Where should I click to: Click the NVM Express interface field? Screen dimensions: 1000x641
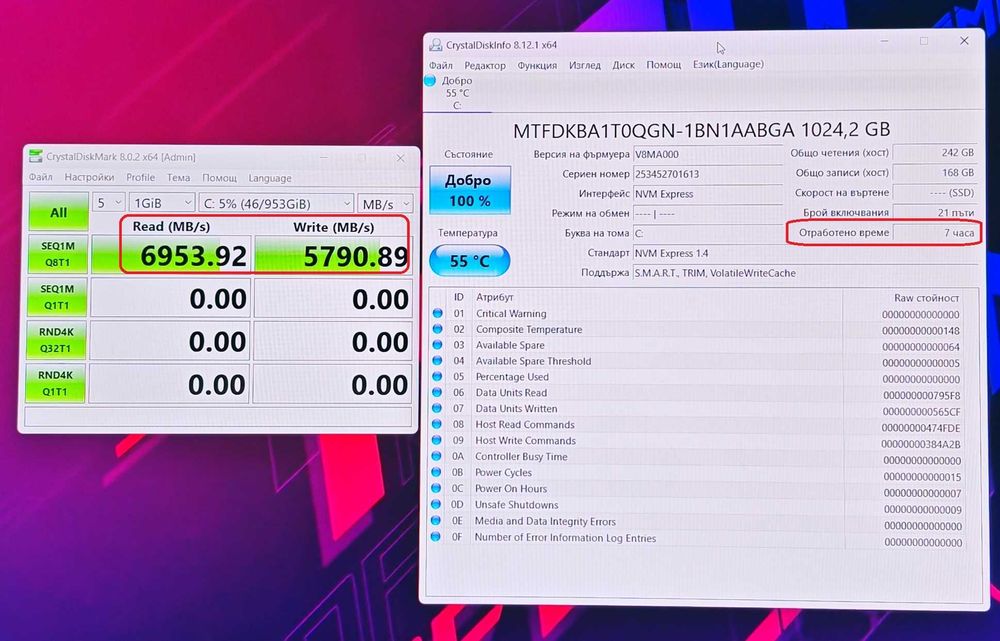[707, 194]
